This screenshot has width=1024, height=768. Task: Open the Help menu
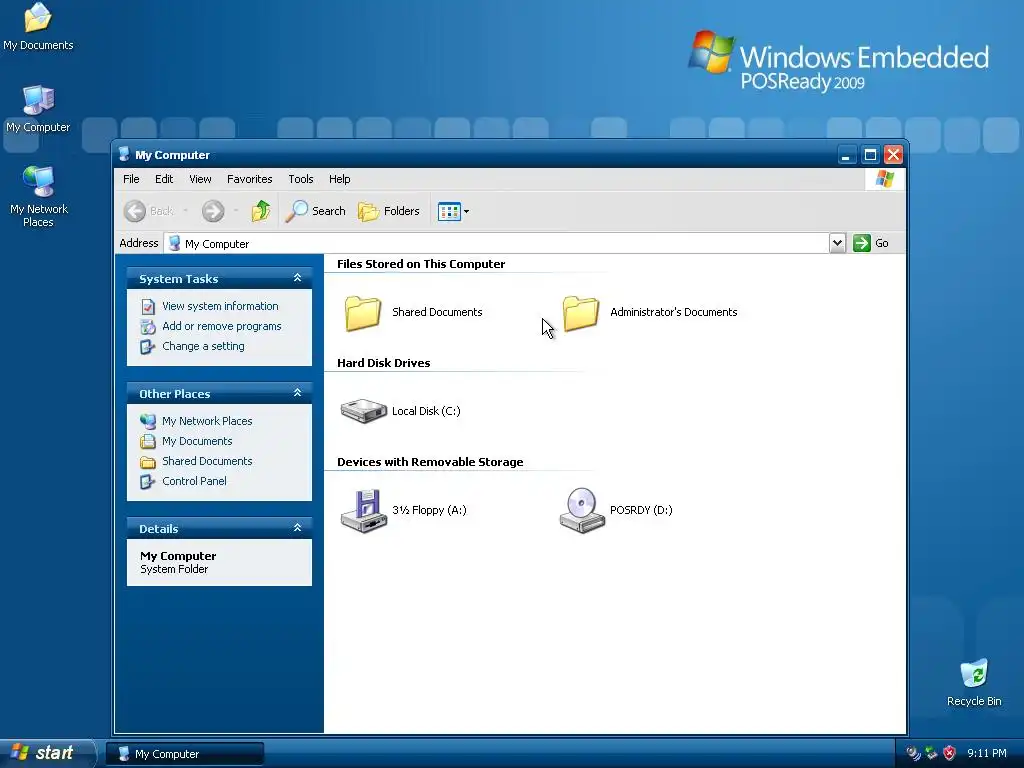point(340,179)
